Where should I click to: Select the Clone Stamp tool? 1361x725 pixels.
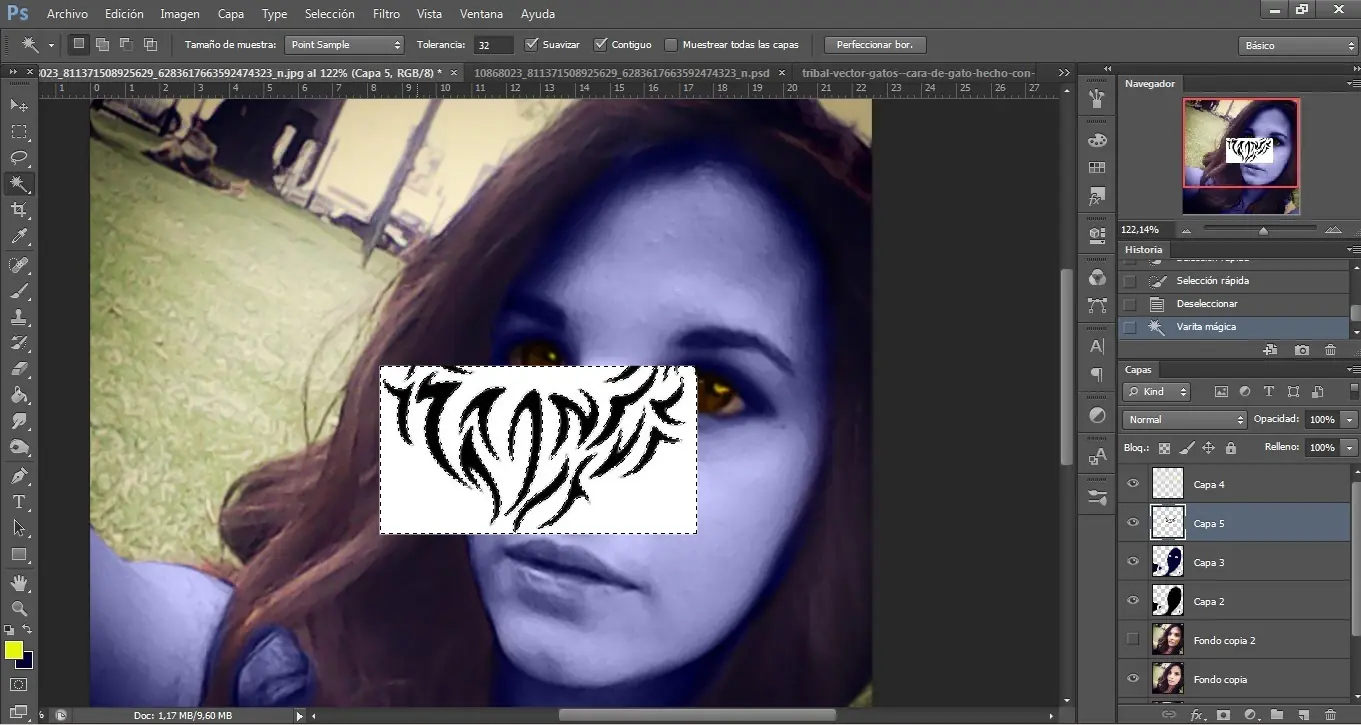tap(19, 318)
